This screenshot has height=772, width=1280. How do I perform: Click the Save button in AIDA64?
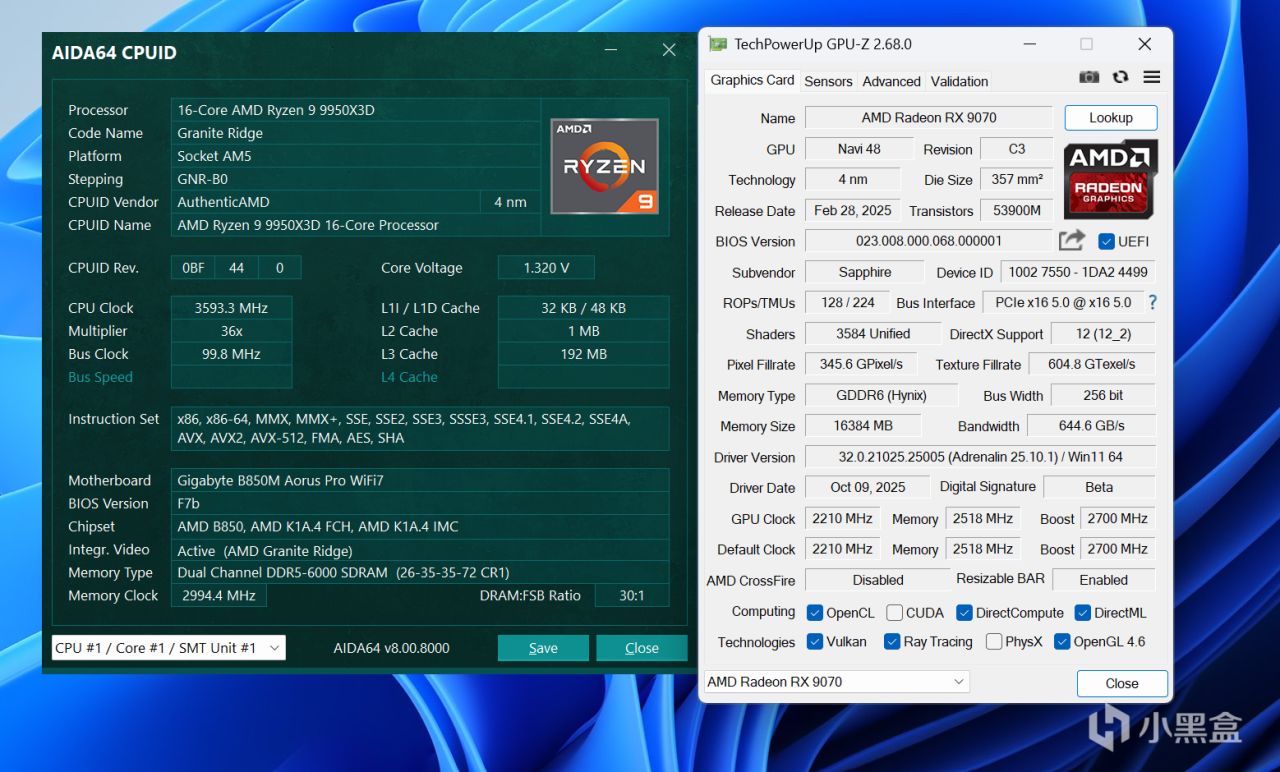pyautogui.click(x=543, y=648)
